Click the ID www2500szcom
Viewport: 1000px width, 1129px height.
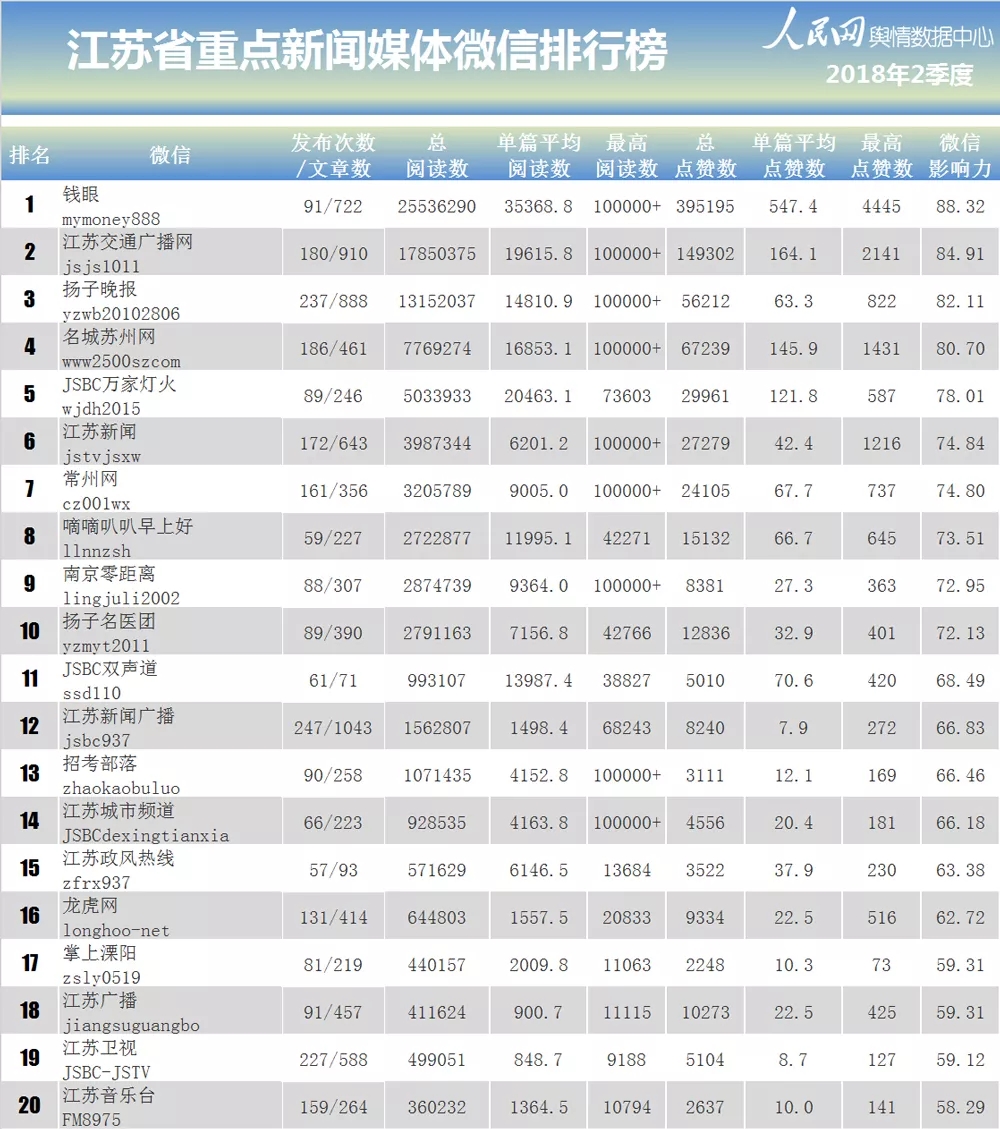pos(121,361)
